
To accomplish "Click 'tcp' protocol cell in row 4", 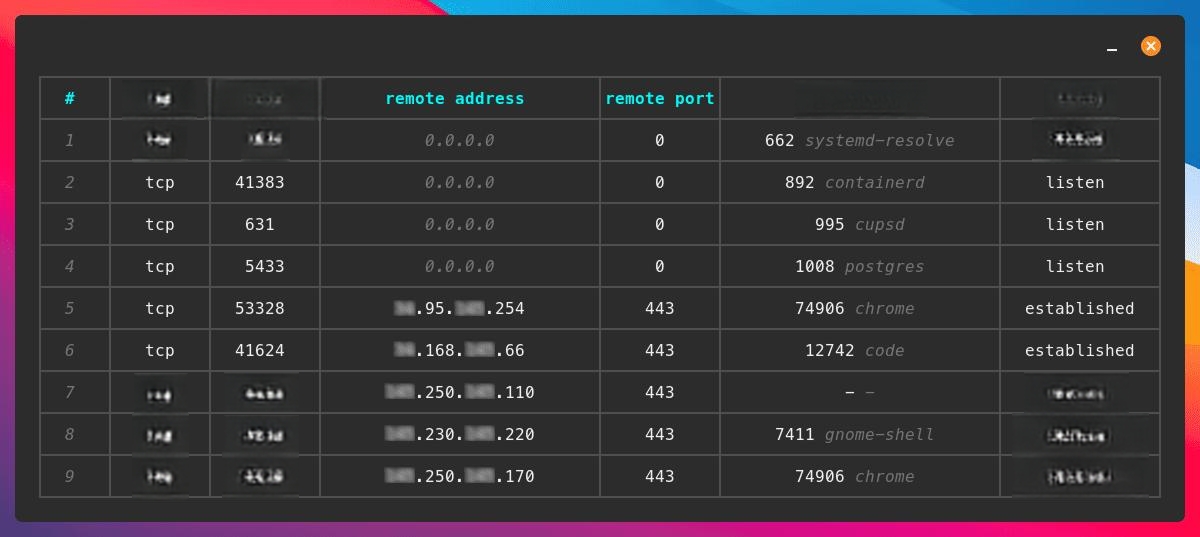I will (160, 266).
